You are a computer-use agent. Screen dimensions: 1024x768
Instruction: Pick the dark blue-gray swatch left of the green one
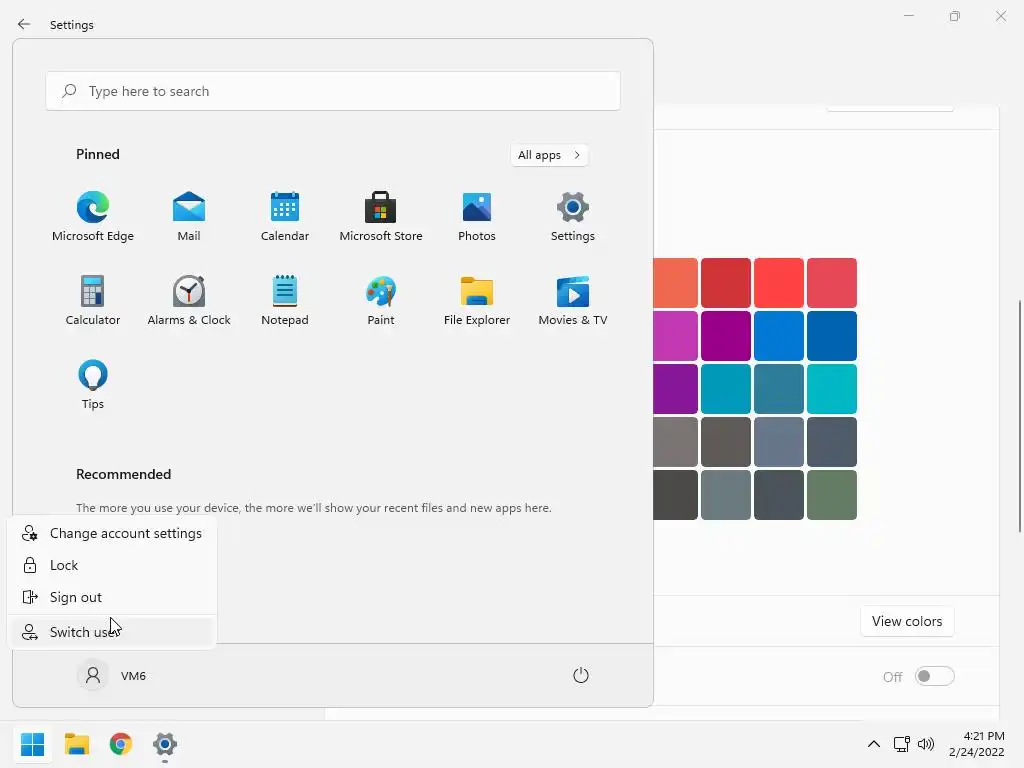click(x=778, y=495)
